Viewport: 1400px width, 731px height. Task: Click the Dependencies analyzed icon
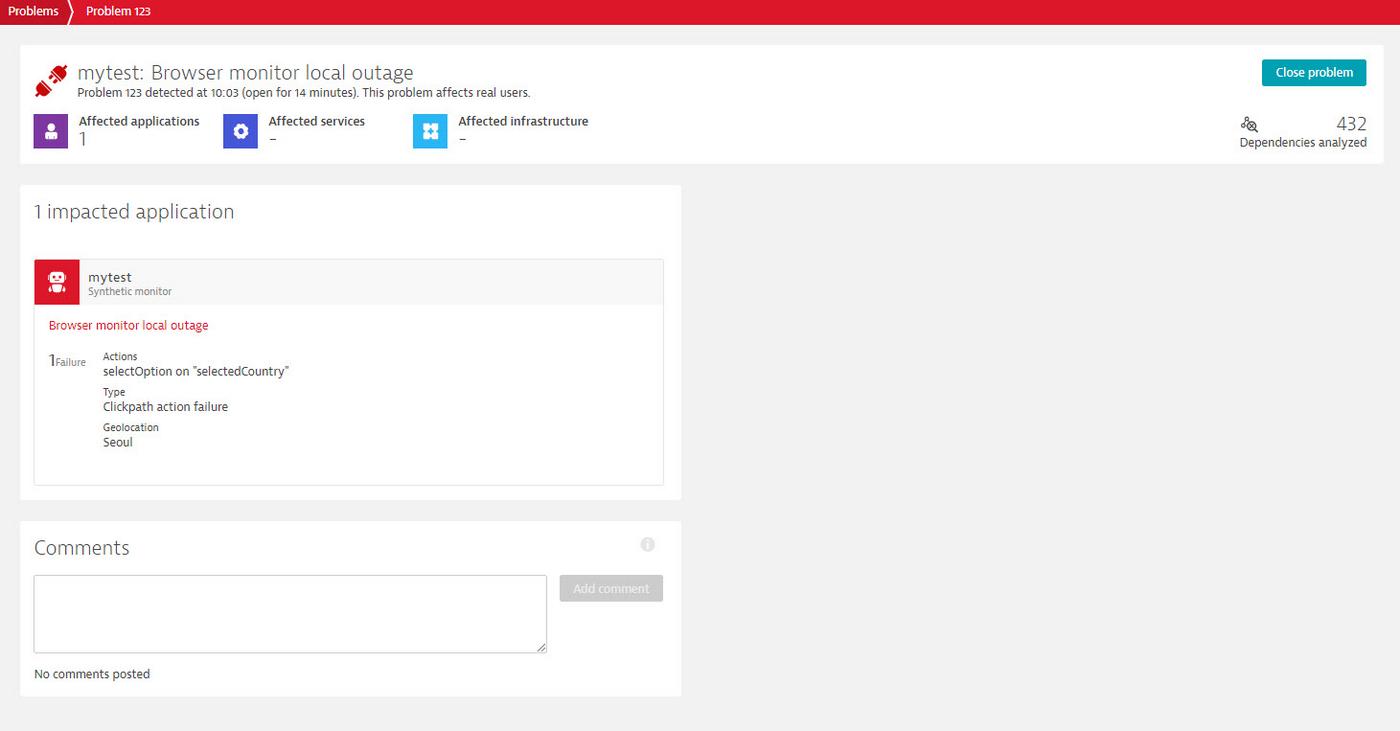pyautogui.click(x=1249, y=124)
